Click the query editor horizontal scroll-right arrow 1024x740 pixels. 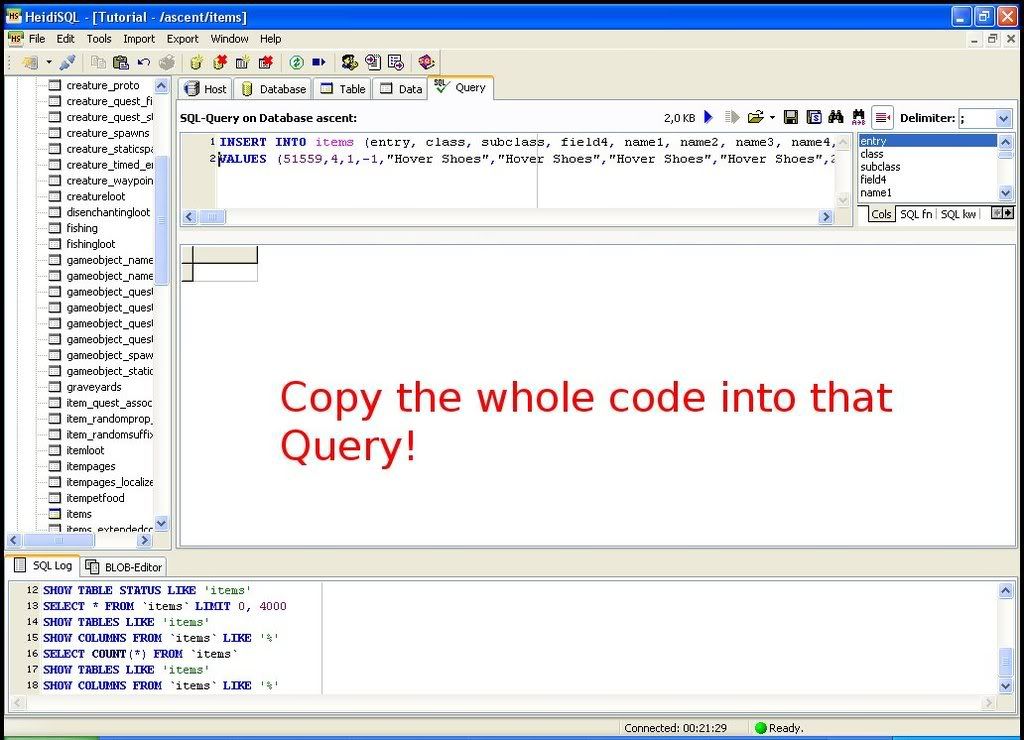pos(826,216)
